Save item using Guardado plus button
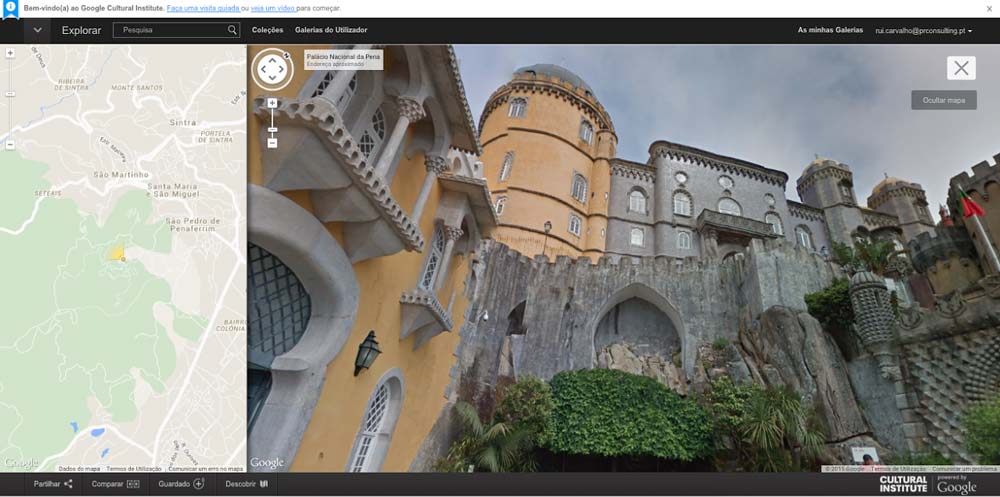 tap(181, 484)
